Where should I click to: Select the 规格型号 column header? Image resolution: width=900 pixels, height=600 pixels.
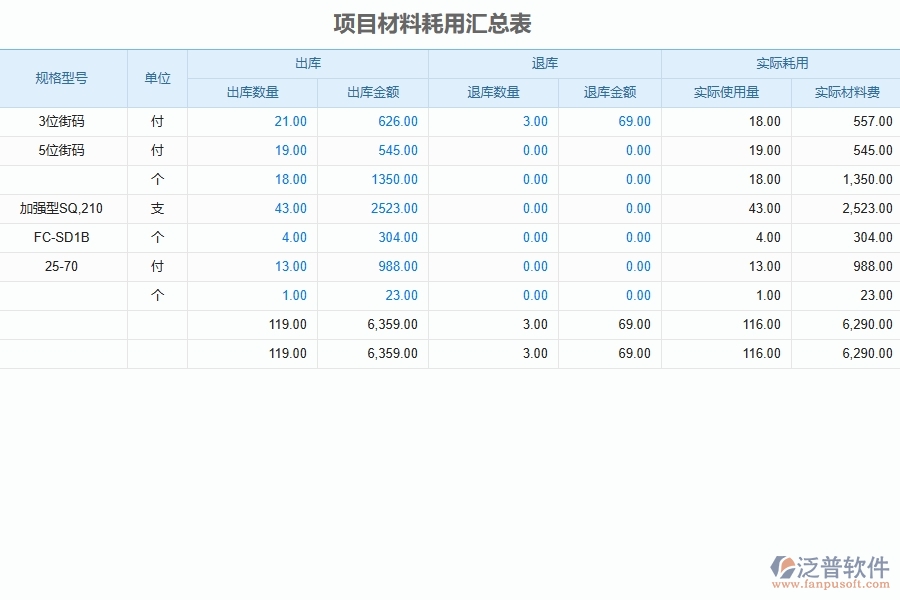pos(63,77)
